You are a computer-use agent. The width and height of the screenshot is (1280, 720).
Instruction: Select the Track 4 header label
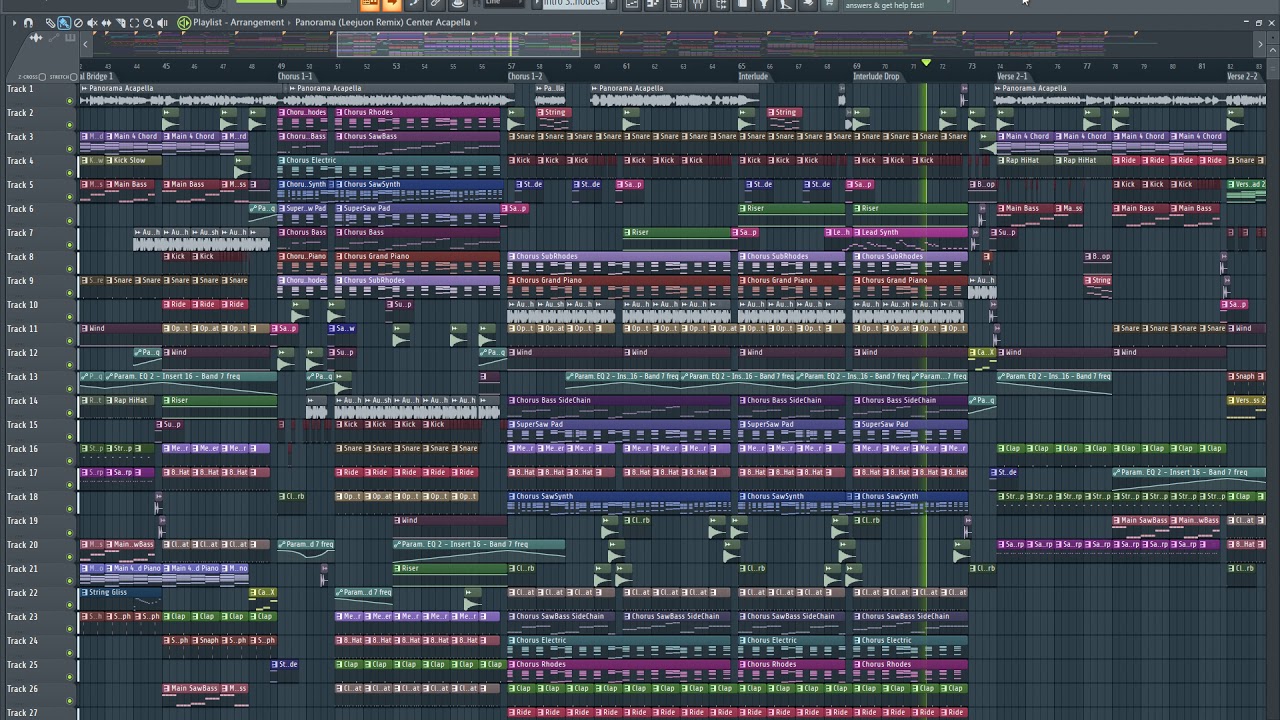tap(21, 161)
